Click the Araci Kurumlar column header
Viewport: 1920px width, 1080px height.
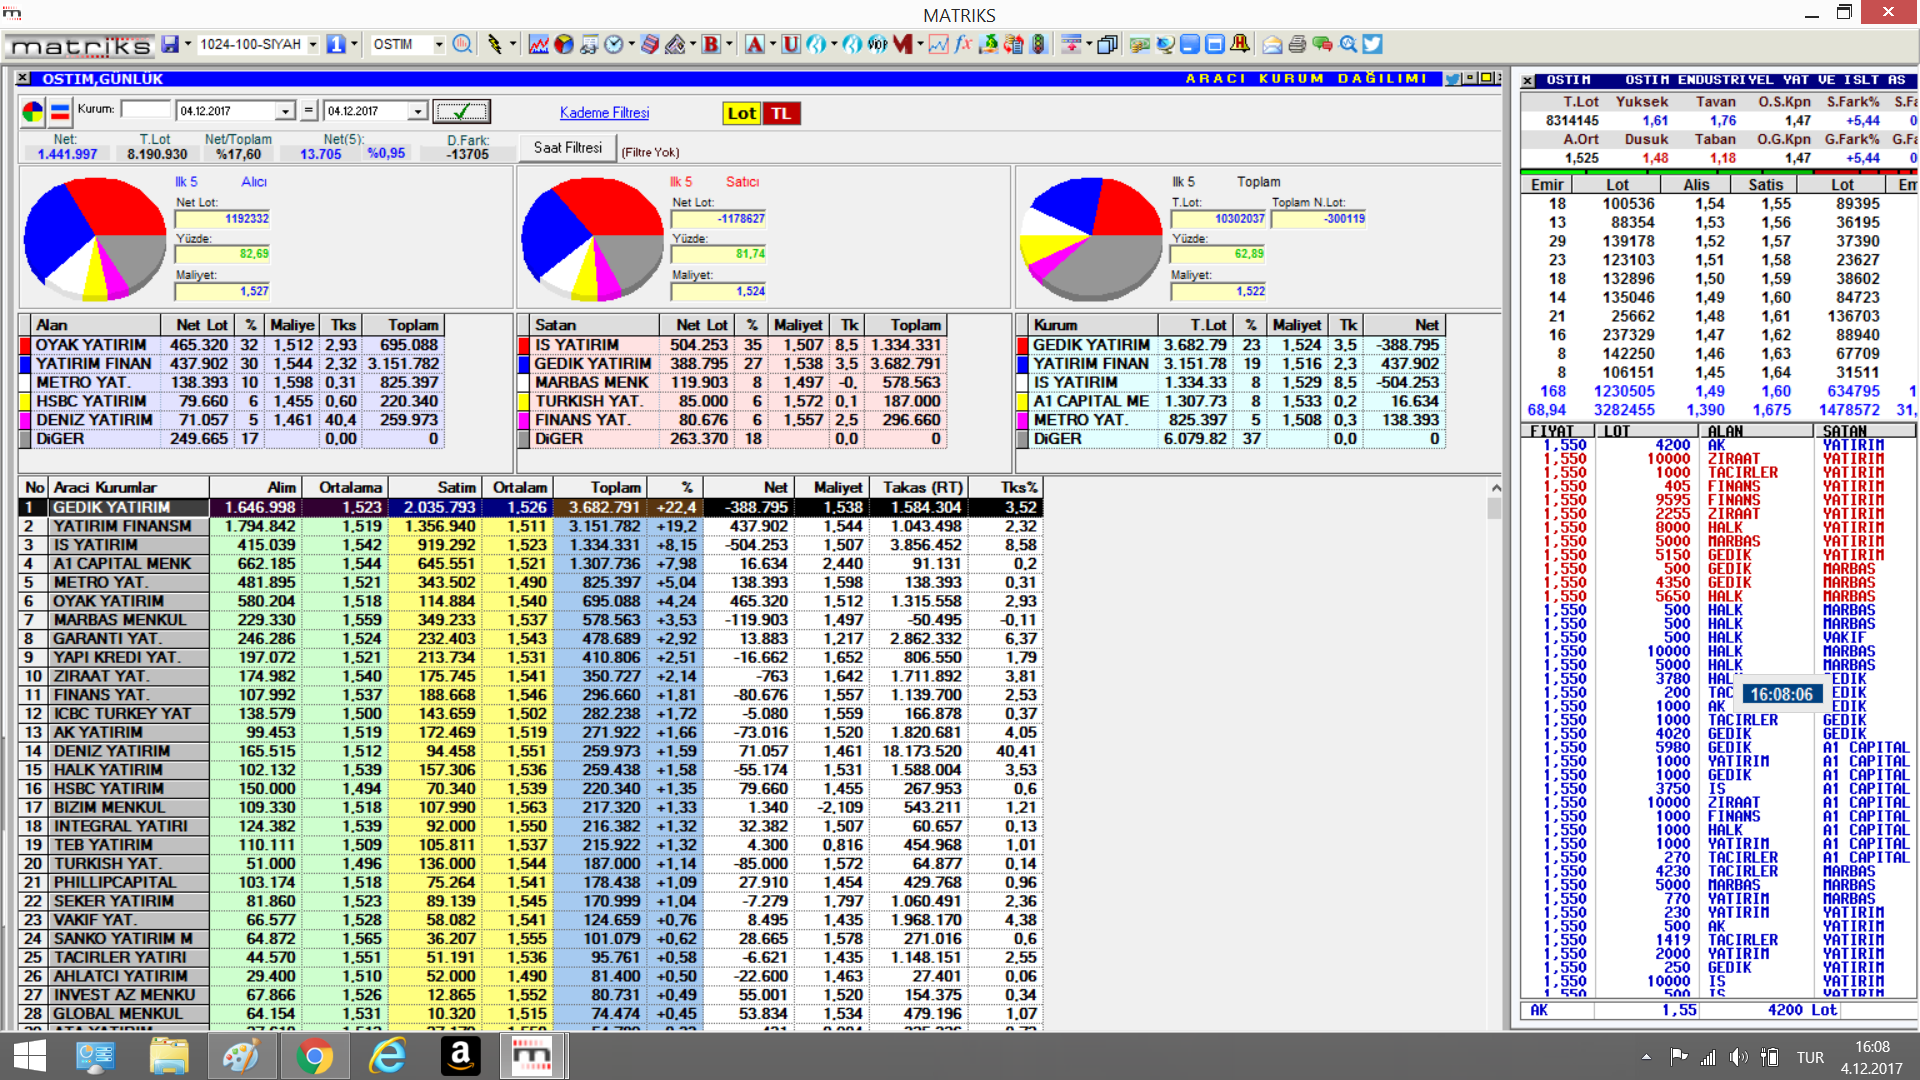click(128, 487)
